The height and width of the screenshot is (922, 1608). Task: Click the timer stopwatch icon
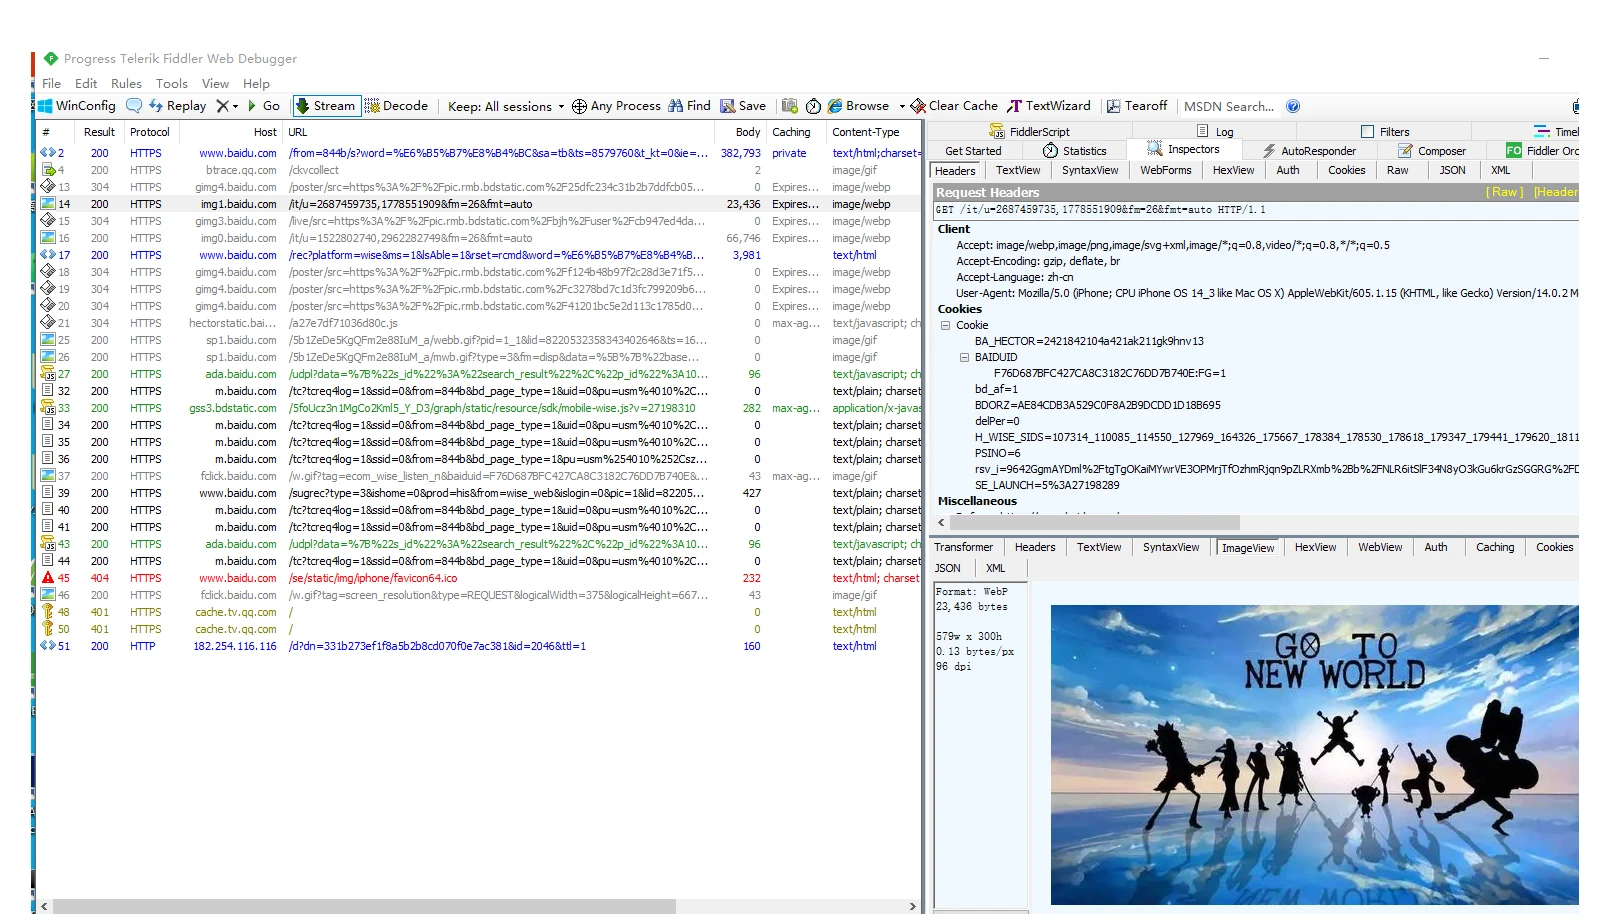click(x=813, y=106)
